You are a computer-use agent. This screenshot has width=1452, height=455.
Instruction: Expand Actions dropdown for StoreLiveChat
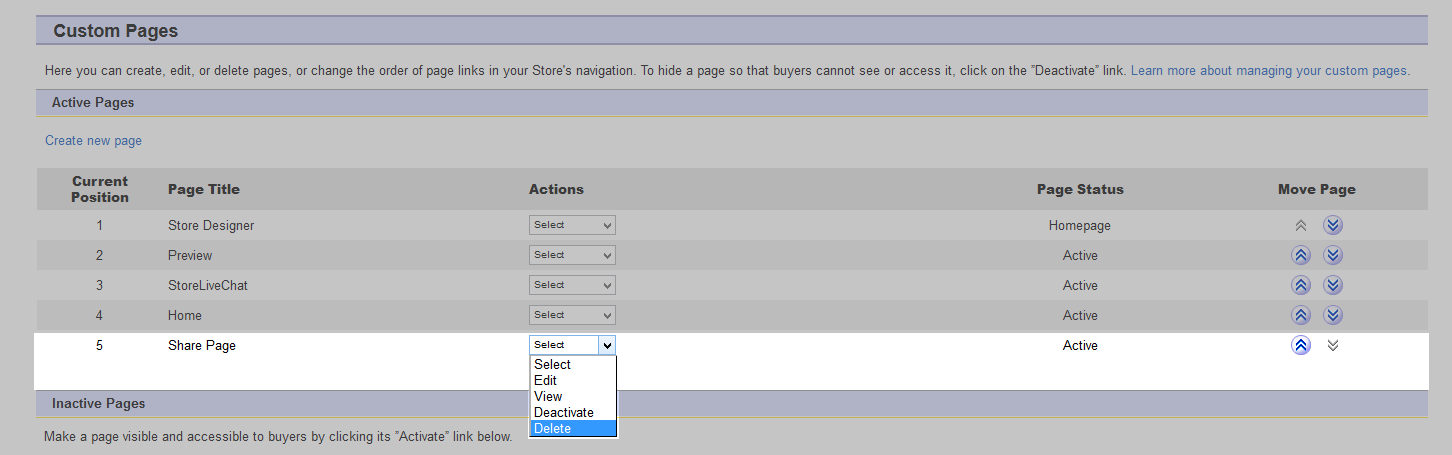click(572, 285)
